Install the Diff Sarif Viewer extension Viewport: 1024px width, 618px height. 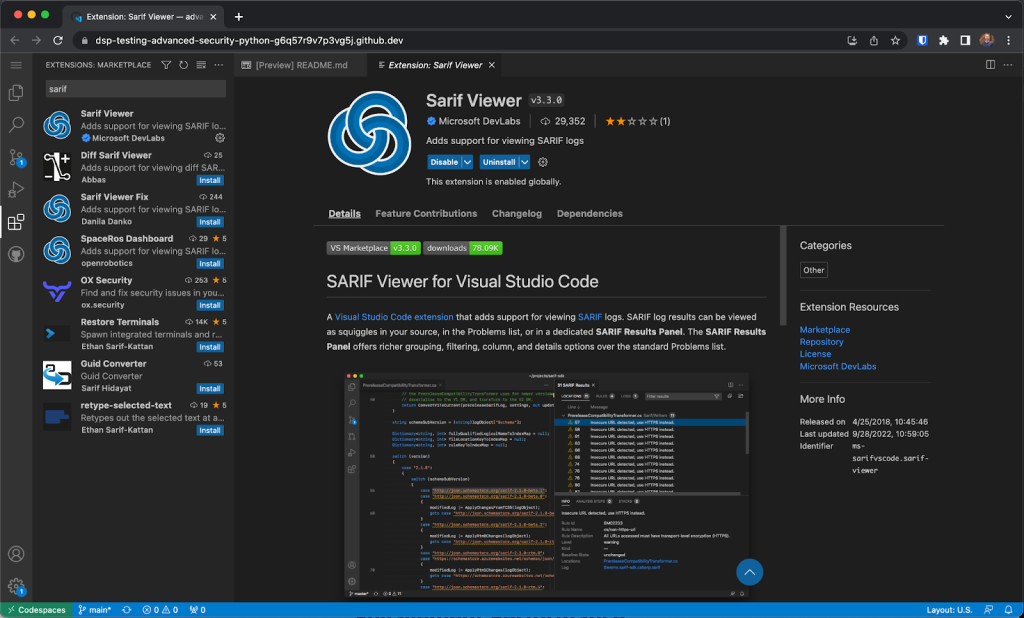click(x=210, y=181)
